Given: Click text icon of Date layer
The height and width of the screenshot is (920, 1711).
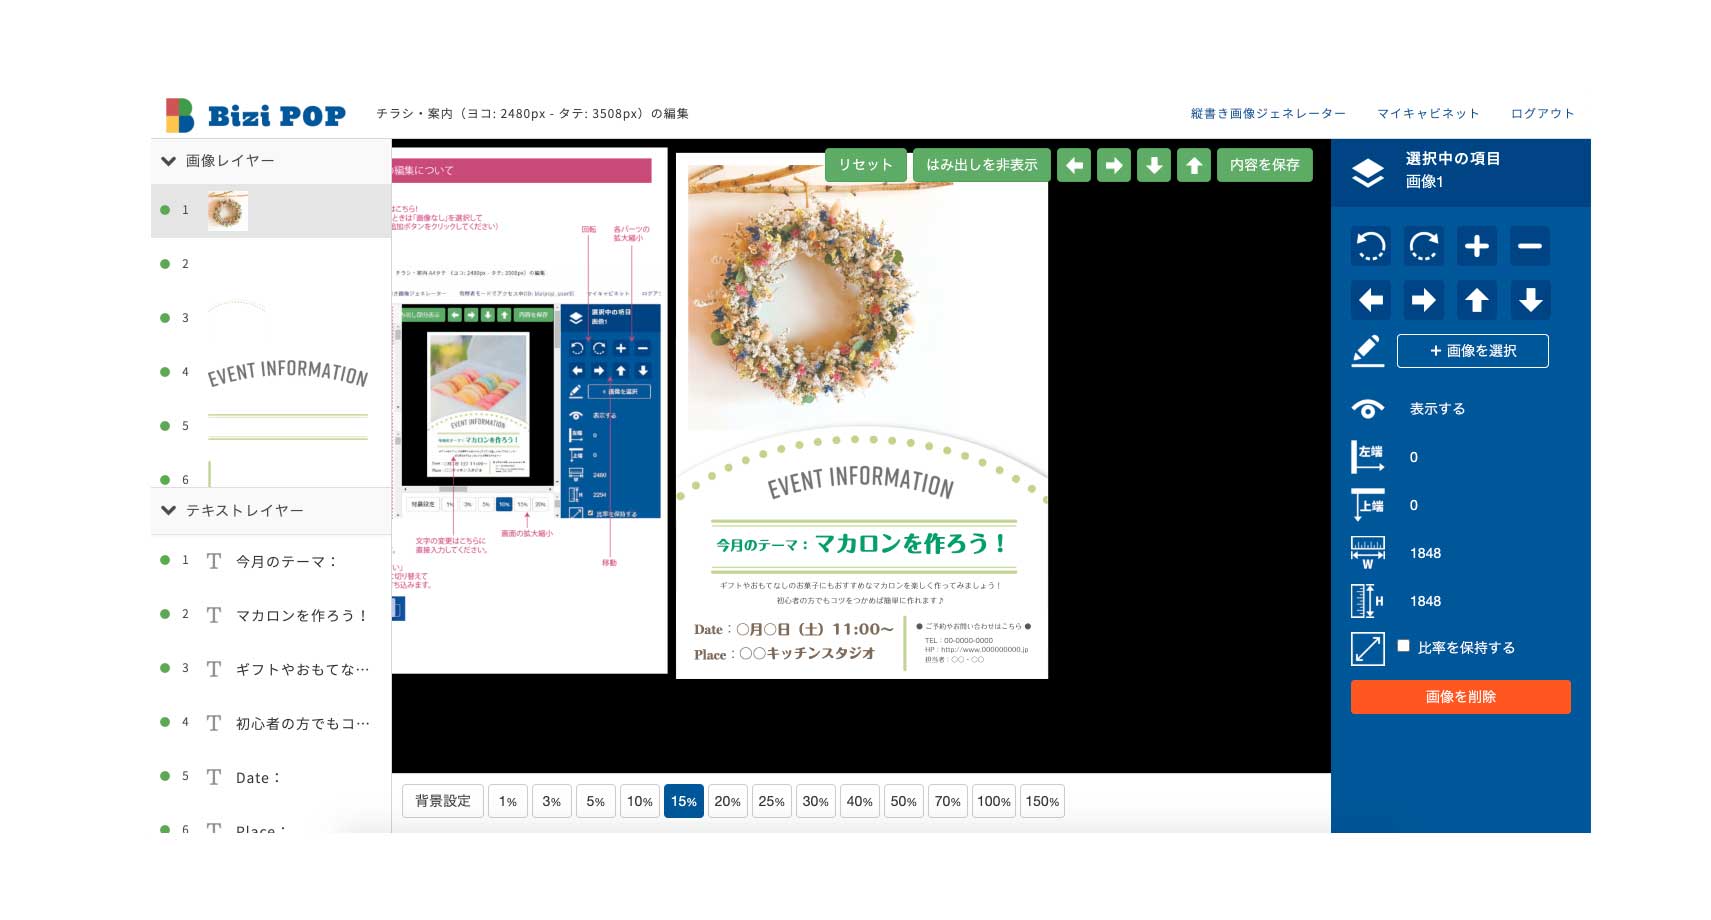Looking at the screenshot, I should coord(214,777).
